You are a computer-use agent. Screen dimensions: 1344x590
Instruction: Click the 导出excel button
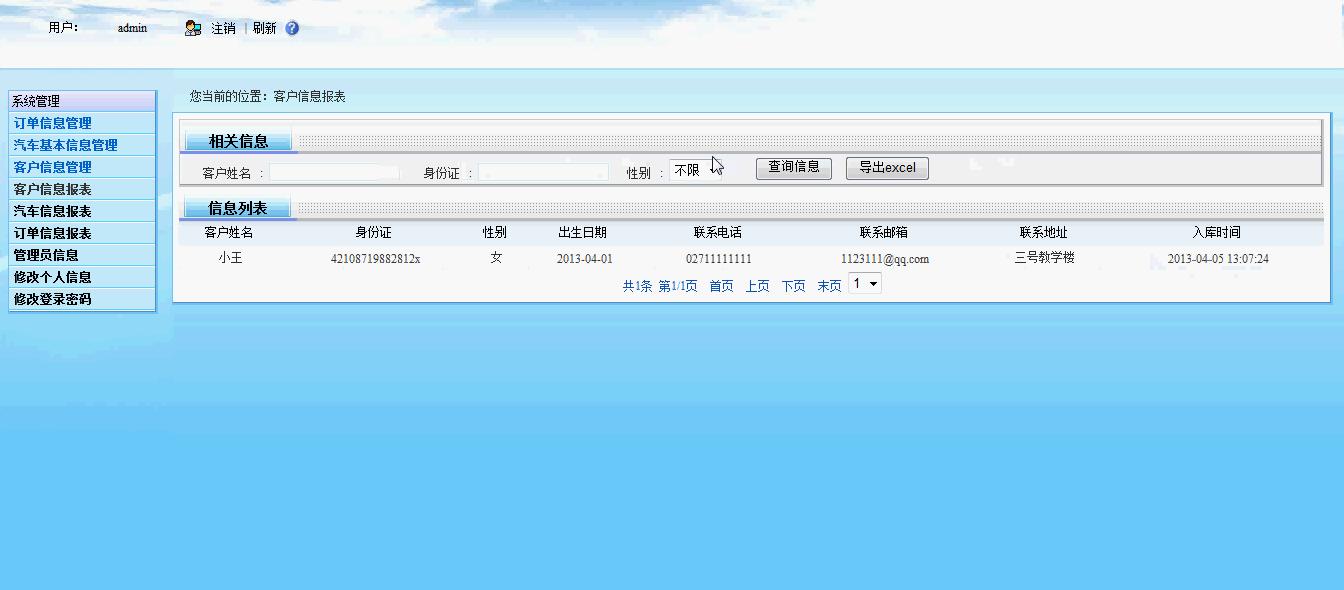pyautogui.click(x=887, y=168)
